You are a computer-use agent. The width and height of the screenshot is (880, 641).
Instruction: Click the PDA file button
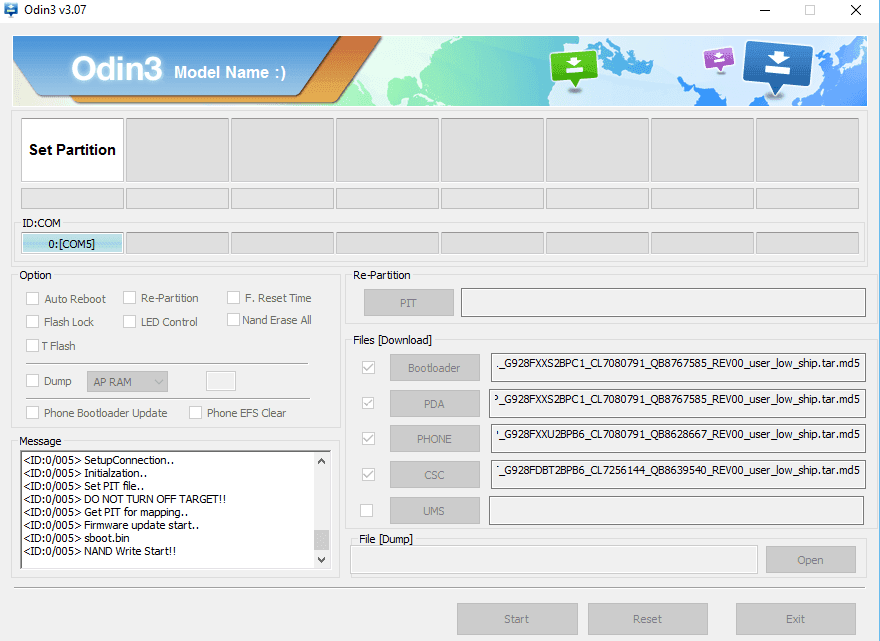pyautogui.click(x=434, y=404)
